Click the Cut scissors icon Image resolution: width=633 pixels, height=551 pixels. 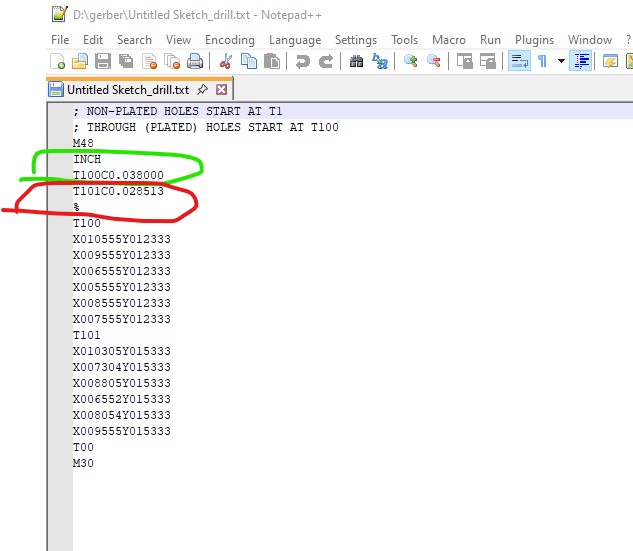(x=227, y=62)
